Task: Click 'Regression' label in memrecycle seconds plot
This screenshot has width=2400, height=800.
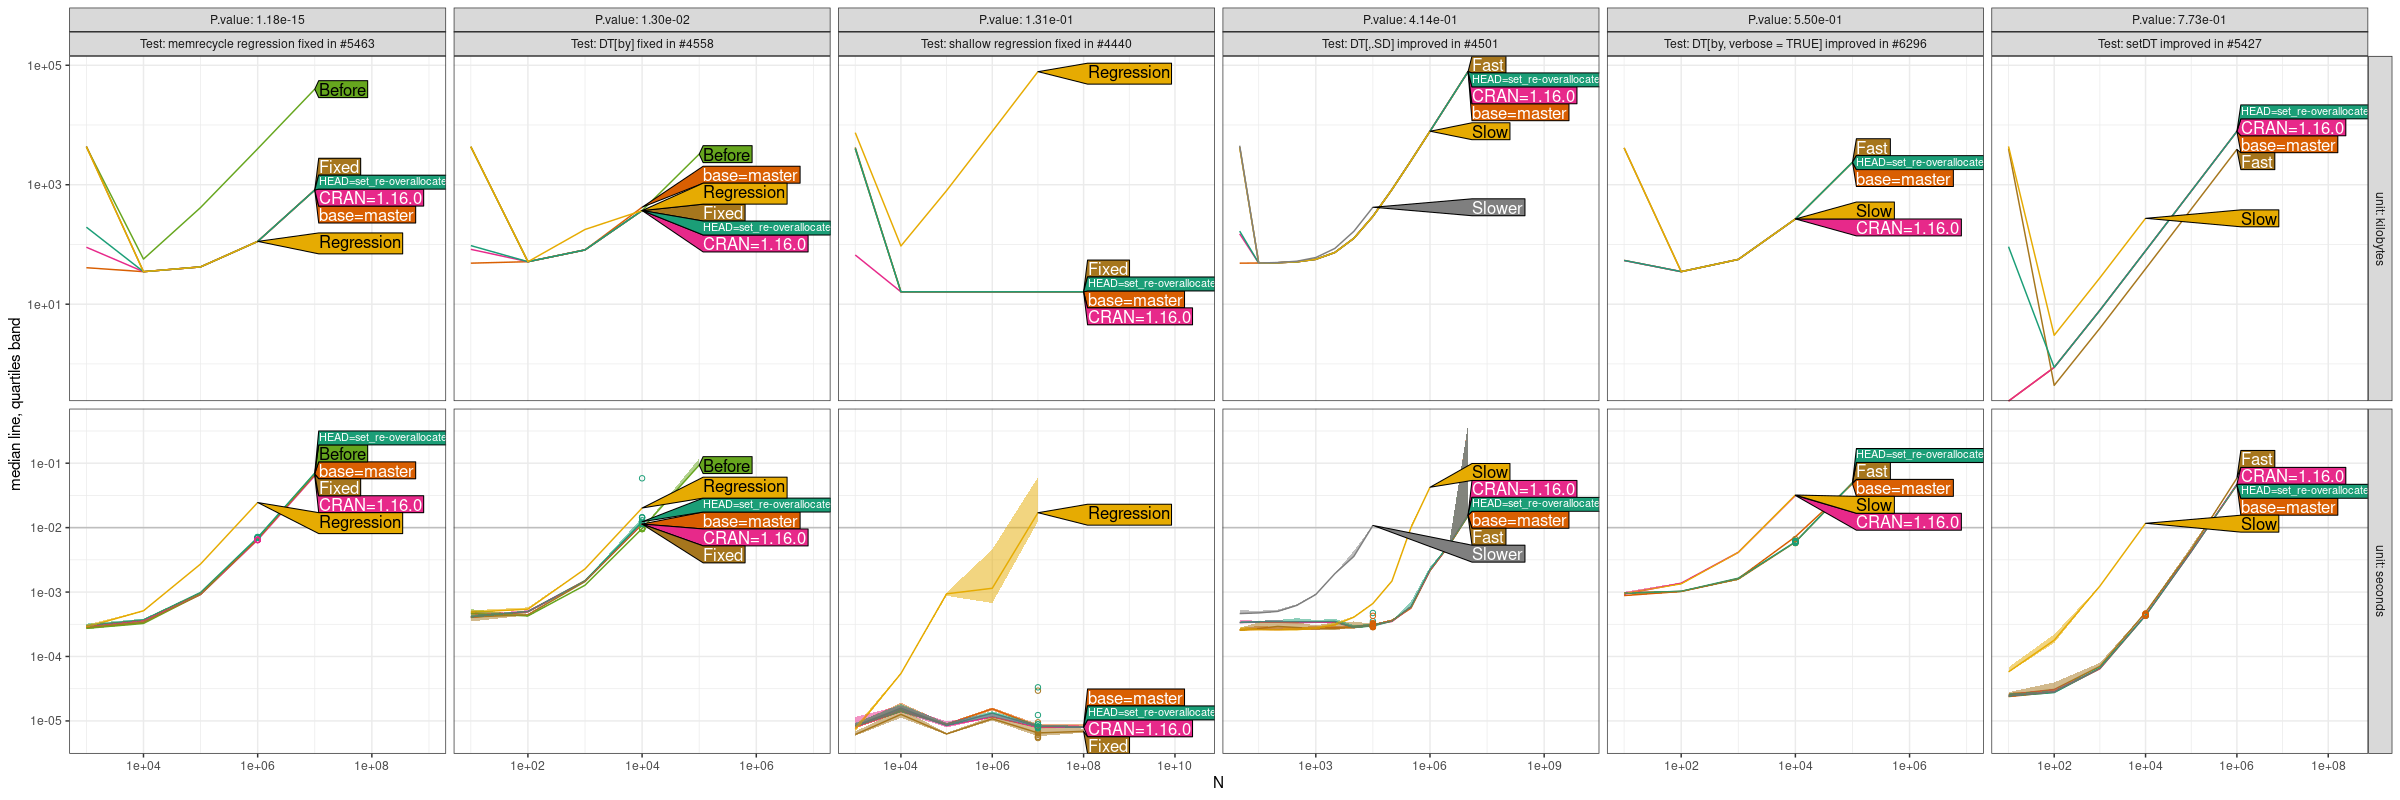Action: pos(360,523)
